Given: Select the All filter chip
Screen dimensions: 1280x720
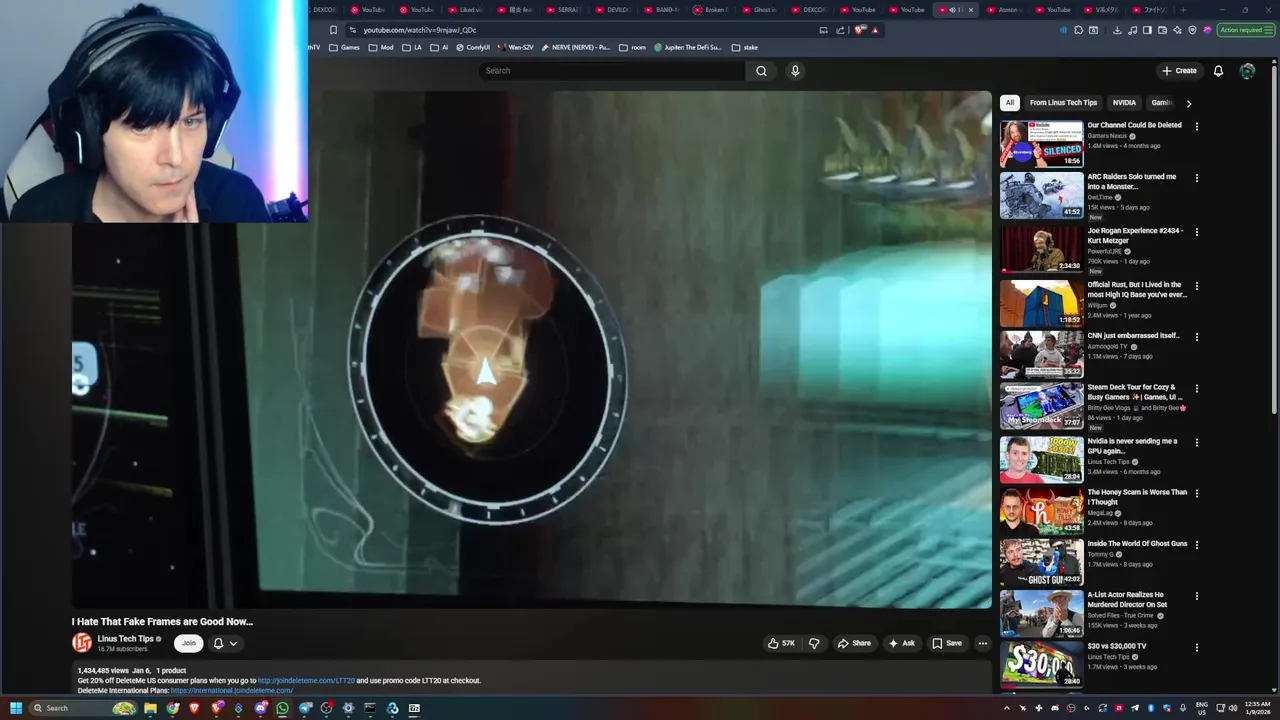Looking at the screenshot, I should pos(1010,102).
